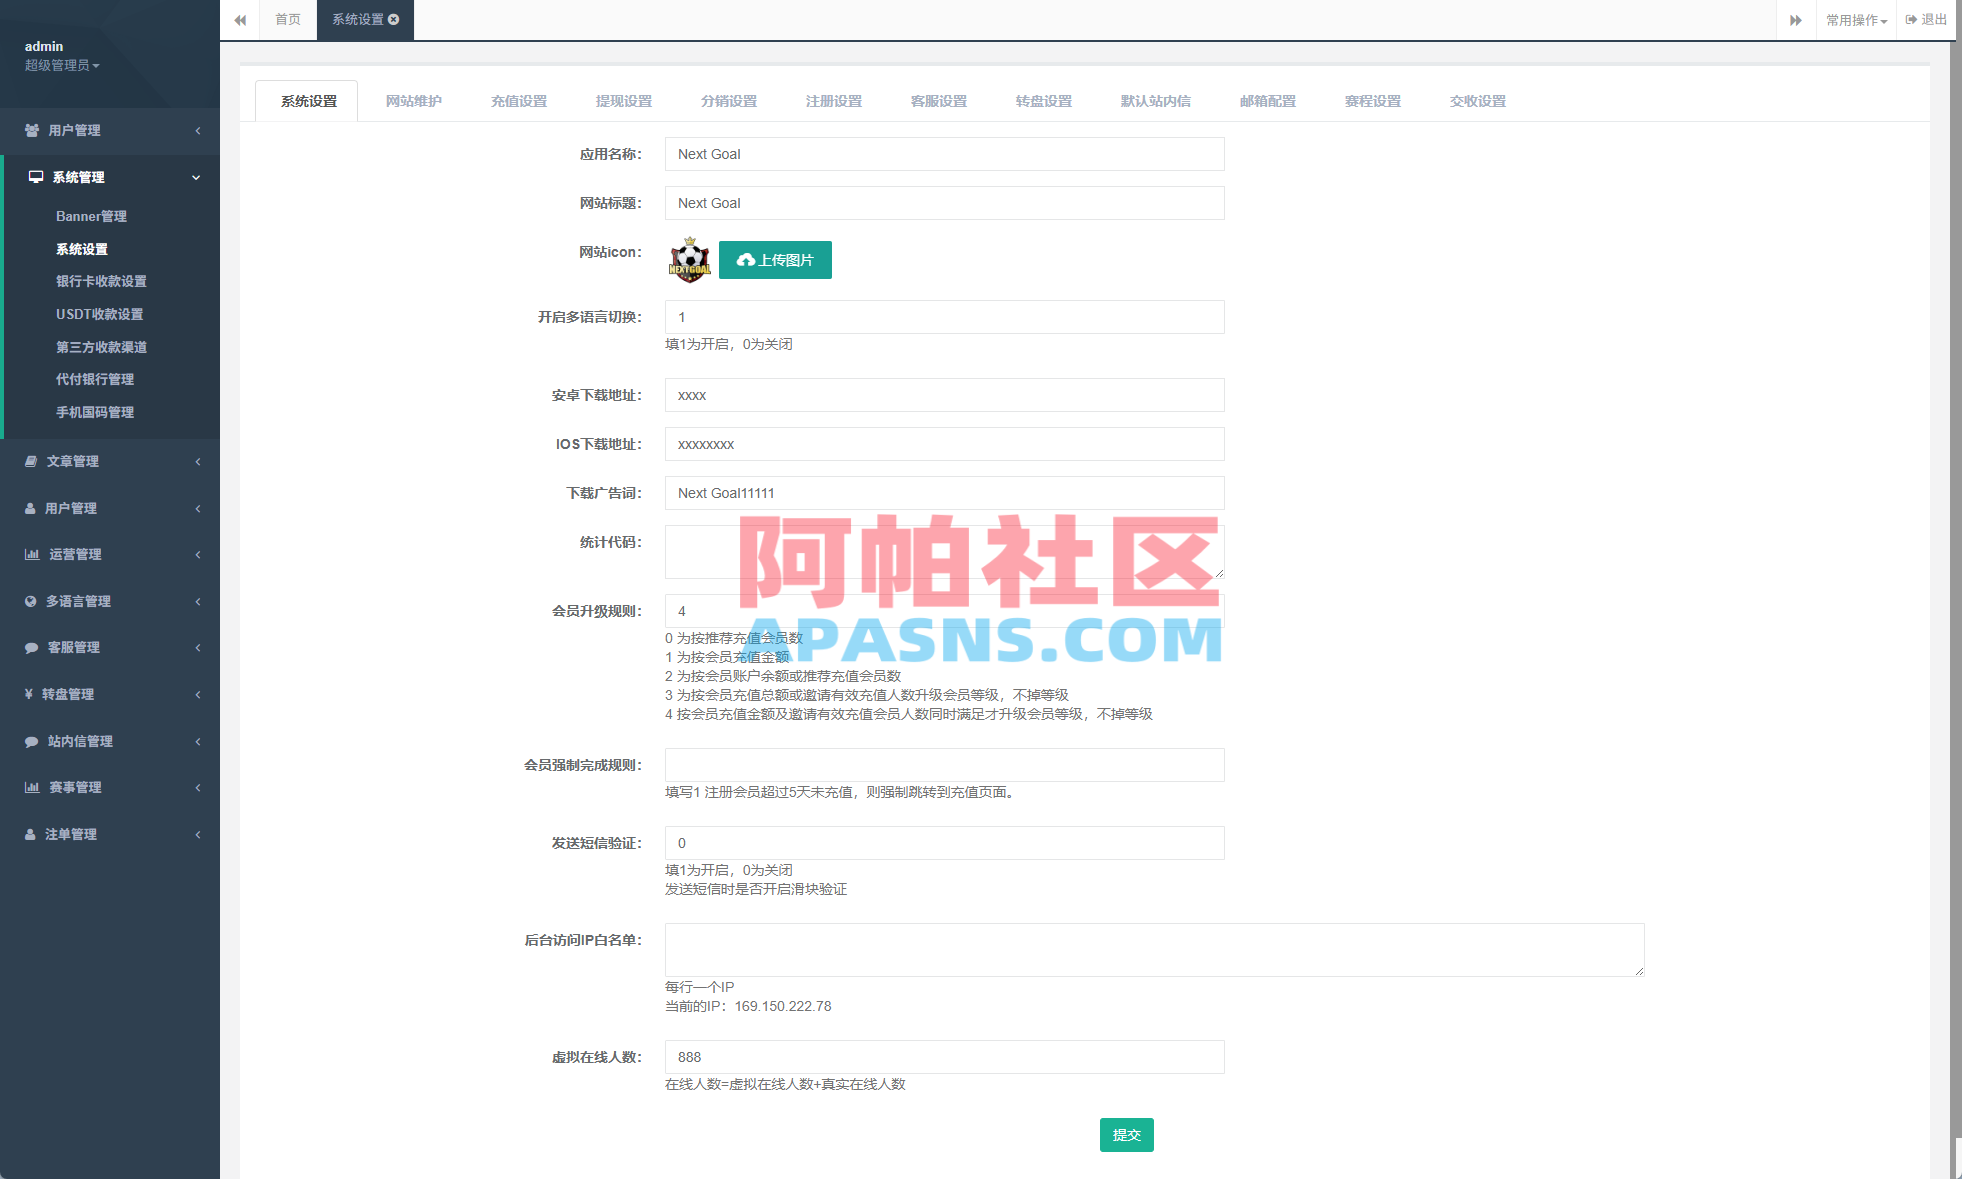Open USDT收款设置 in the sidebar

[99, 314]
